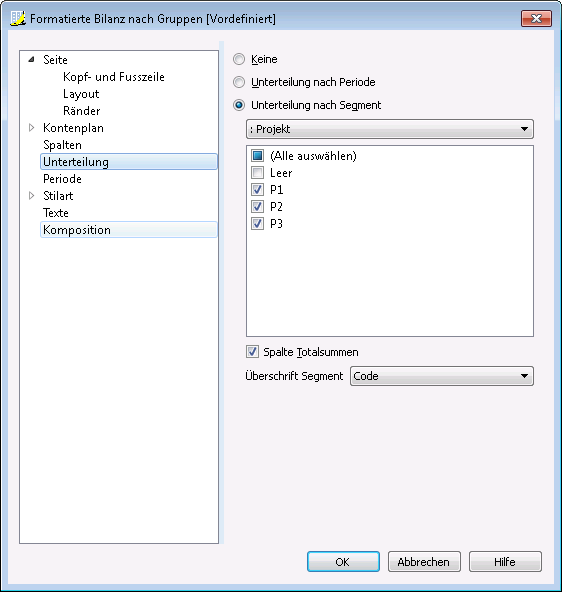Select the Keine radio option

239,59
